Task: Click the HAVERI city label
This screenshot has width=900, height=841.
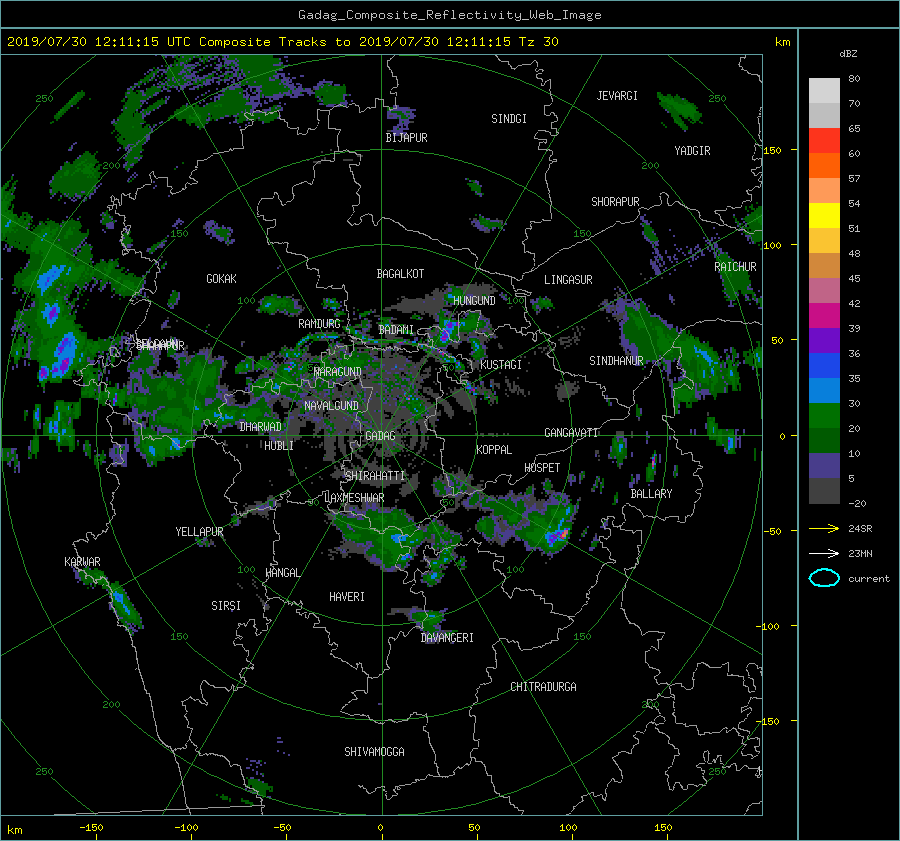Action: (x=347, y=597)
